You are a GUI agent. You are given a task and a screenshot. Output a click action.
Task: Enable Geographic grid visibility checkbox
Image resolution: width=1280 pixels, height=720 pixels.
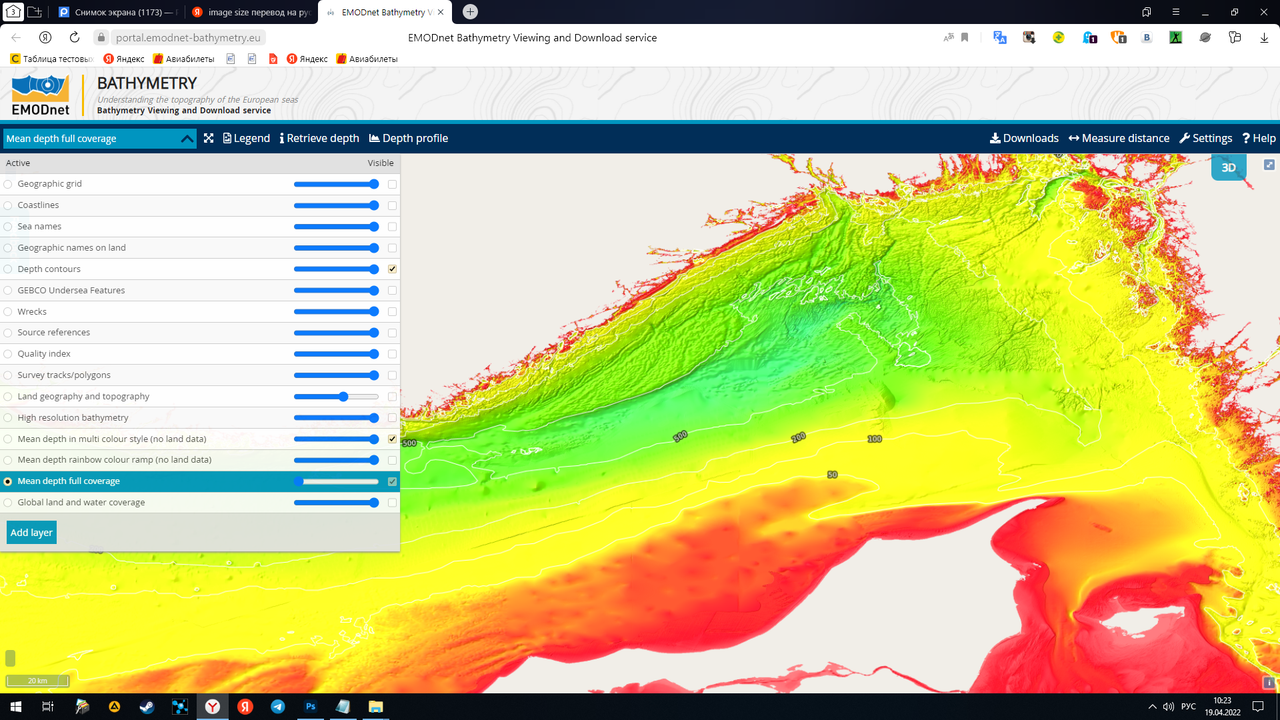pyautogui.click(x=392, y=184)
